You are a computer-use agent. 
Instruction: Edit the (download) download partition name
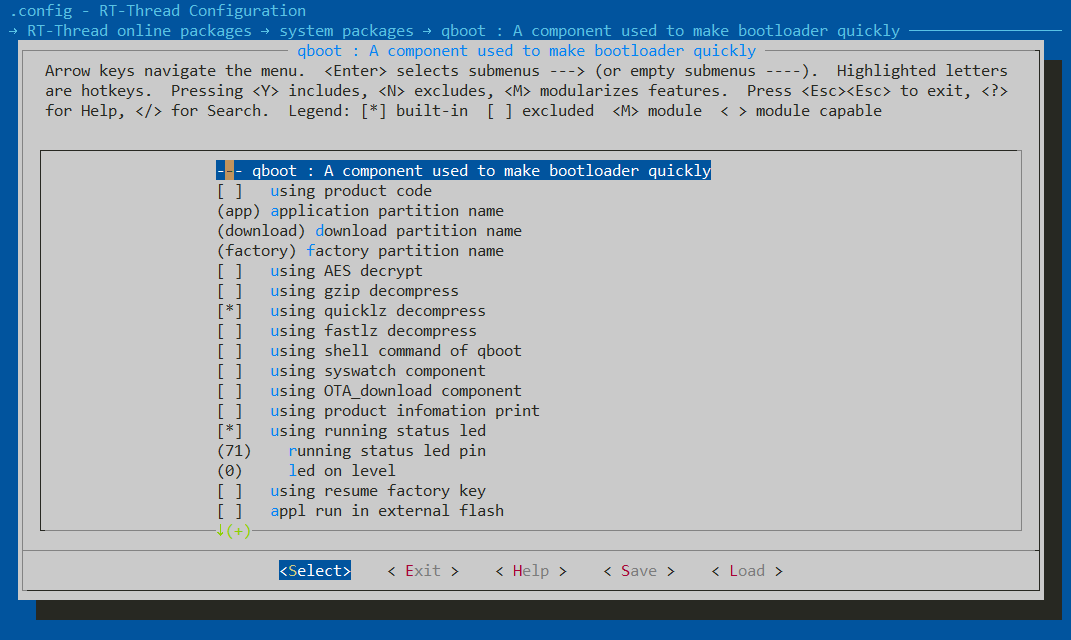[369, 231]
